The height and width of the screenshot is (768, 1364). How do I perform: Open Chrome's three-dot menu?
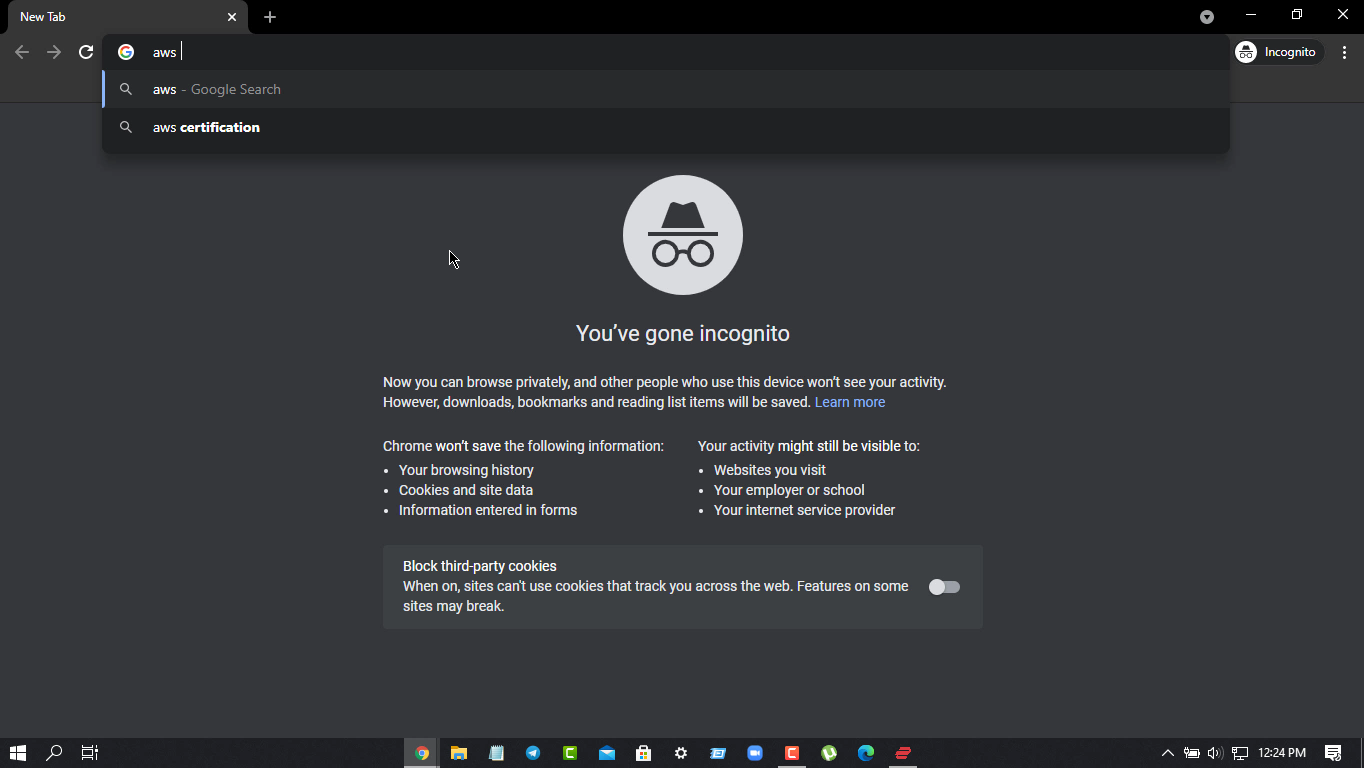click(1345, 52)
